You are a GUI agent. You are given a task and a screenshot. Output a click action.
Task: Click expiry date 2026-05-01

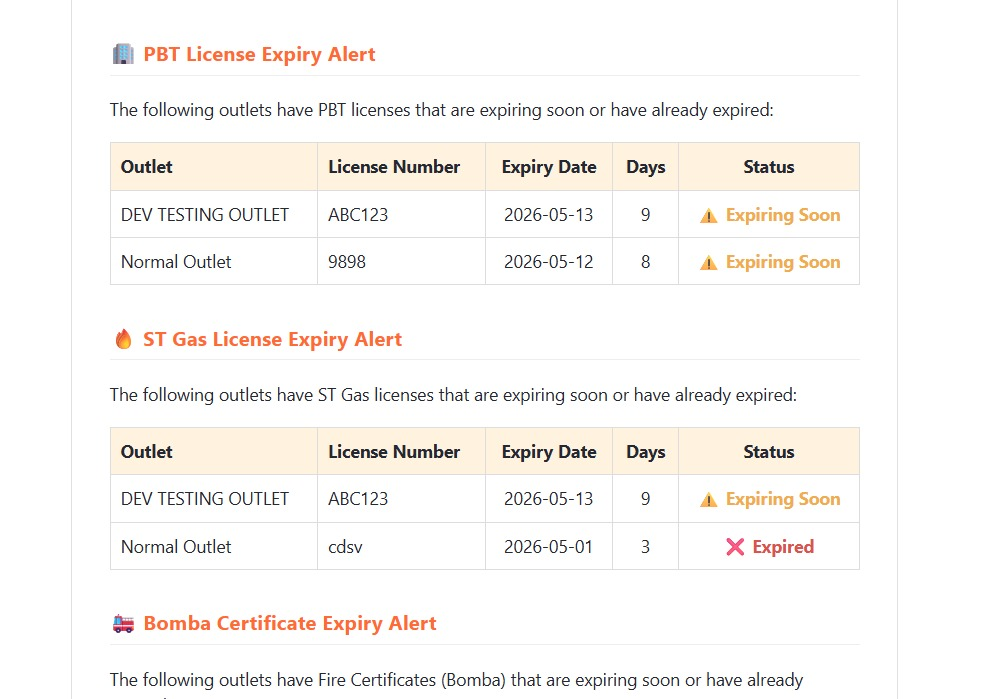(549, 547)
